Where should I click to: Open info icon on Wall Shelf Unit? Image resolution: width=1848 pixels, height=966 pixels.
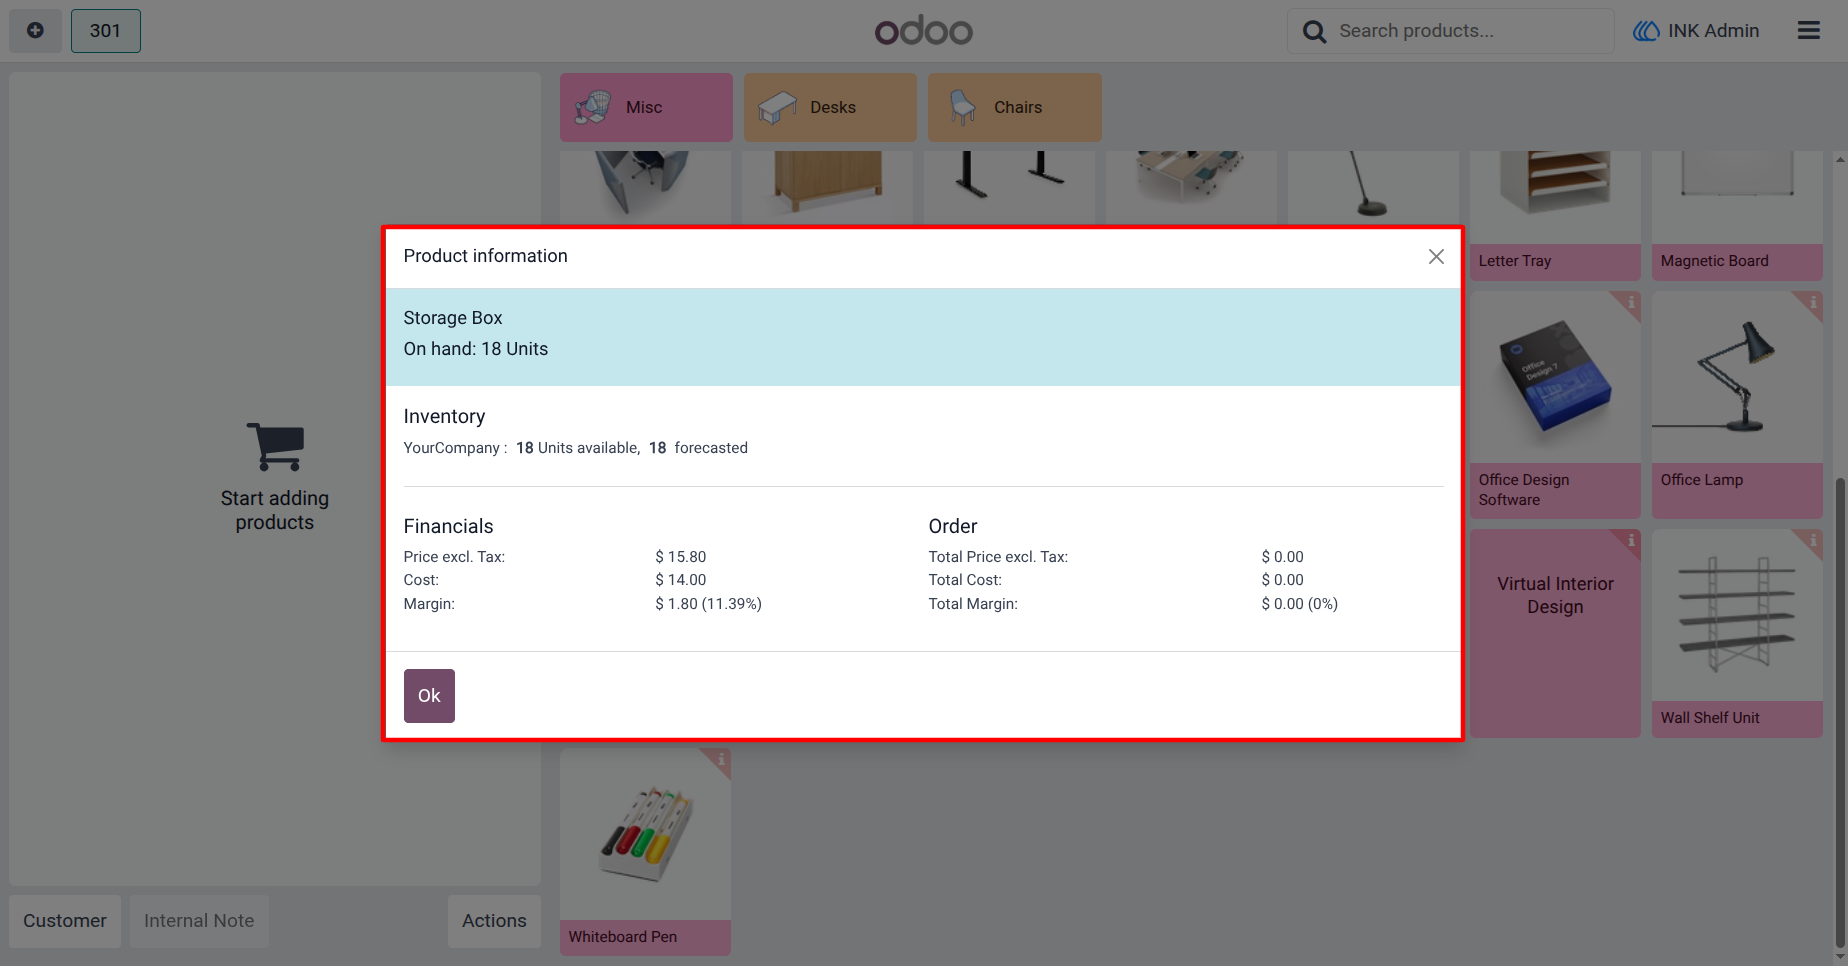[1812, 540]
